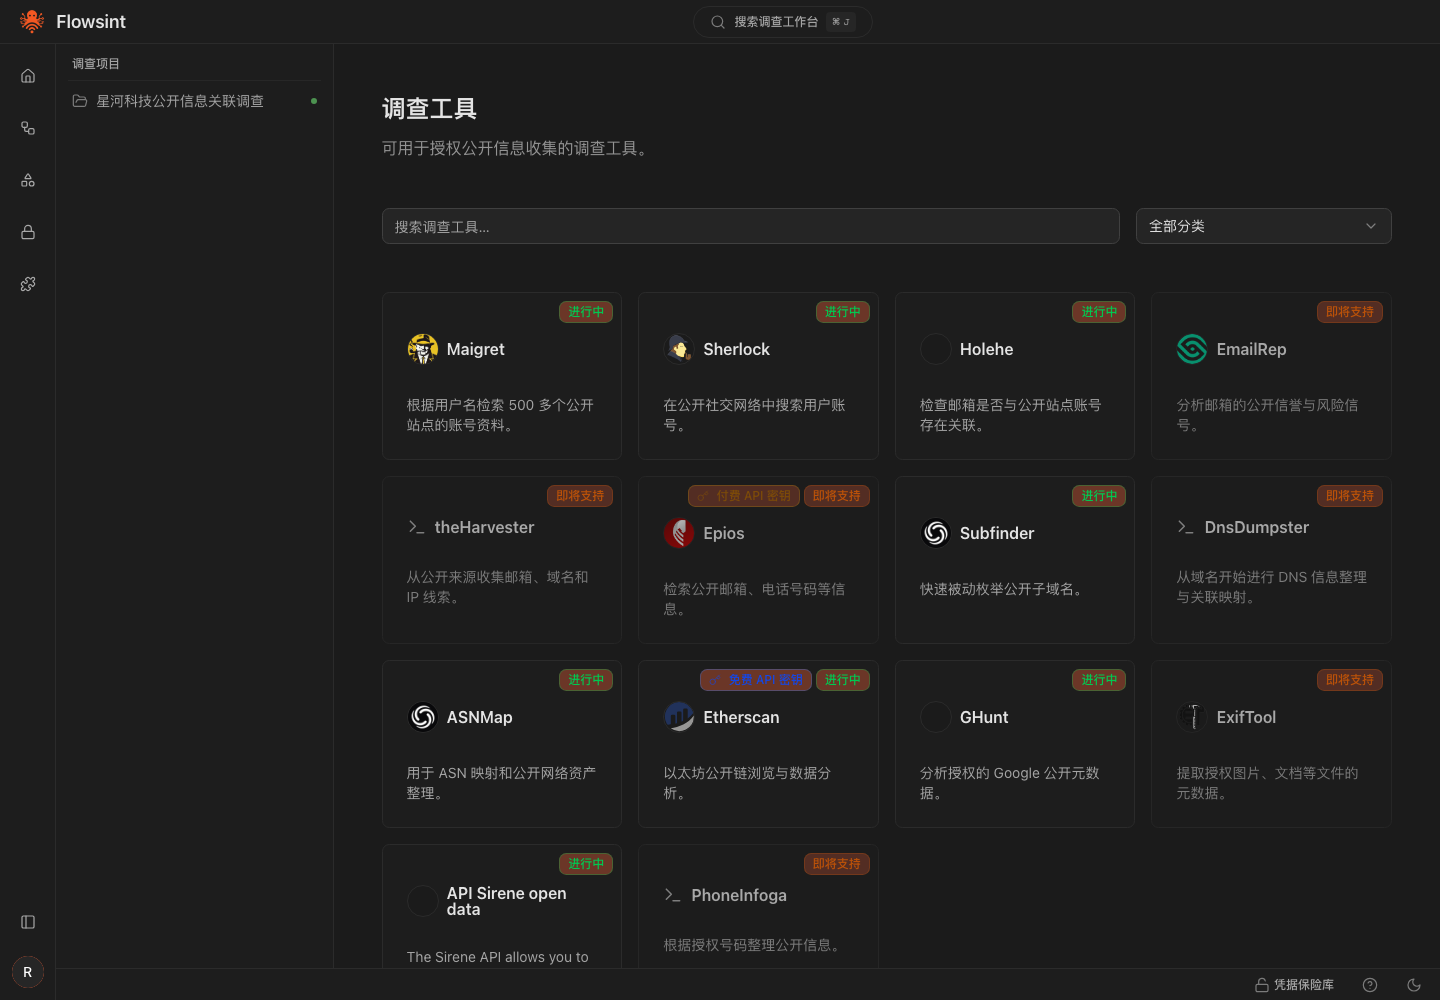The image size is (1440, 1000).
Task: Toggle the sidebar panel icon
Action: click(28, 922)
